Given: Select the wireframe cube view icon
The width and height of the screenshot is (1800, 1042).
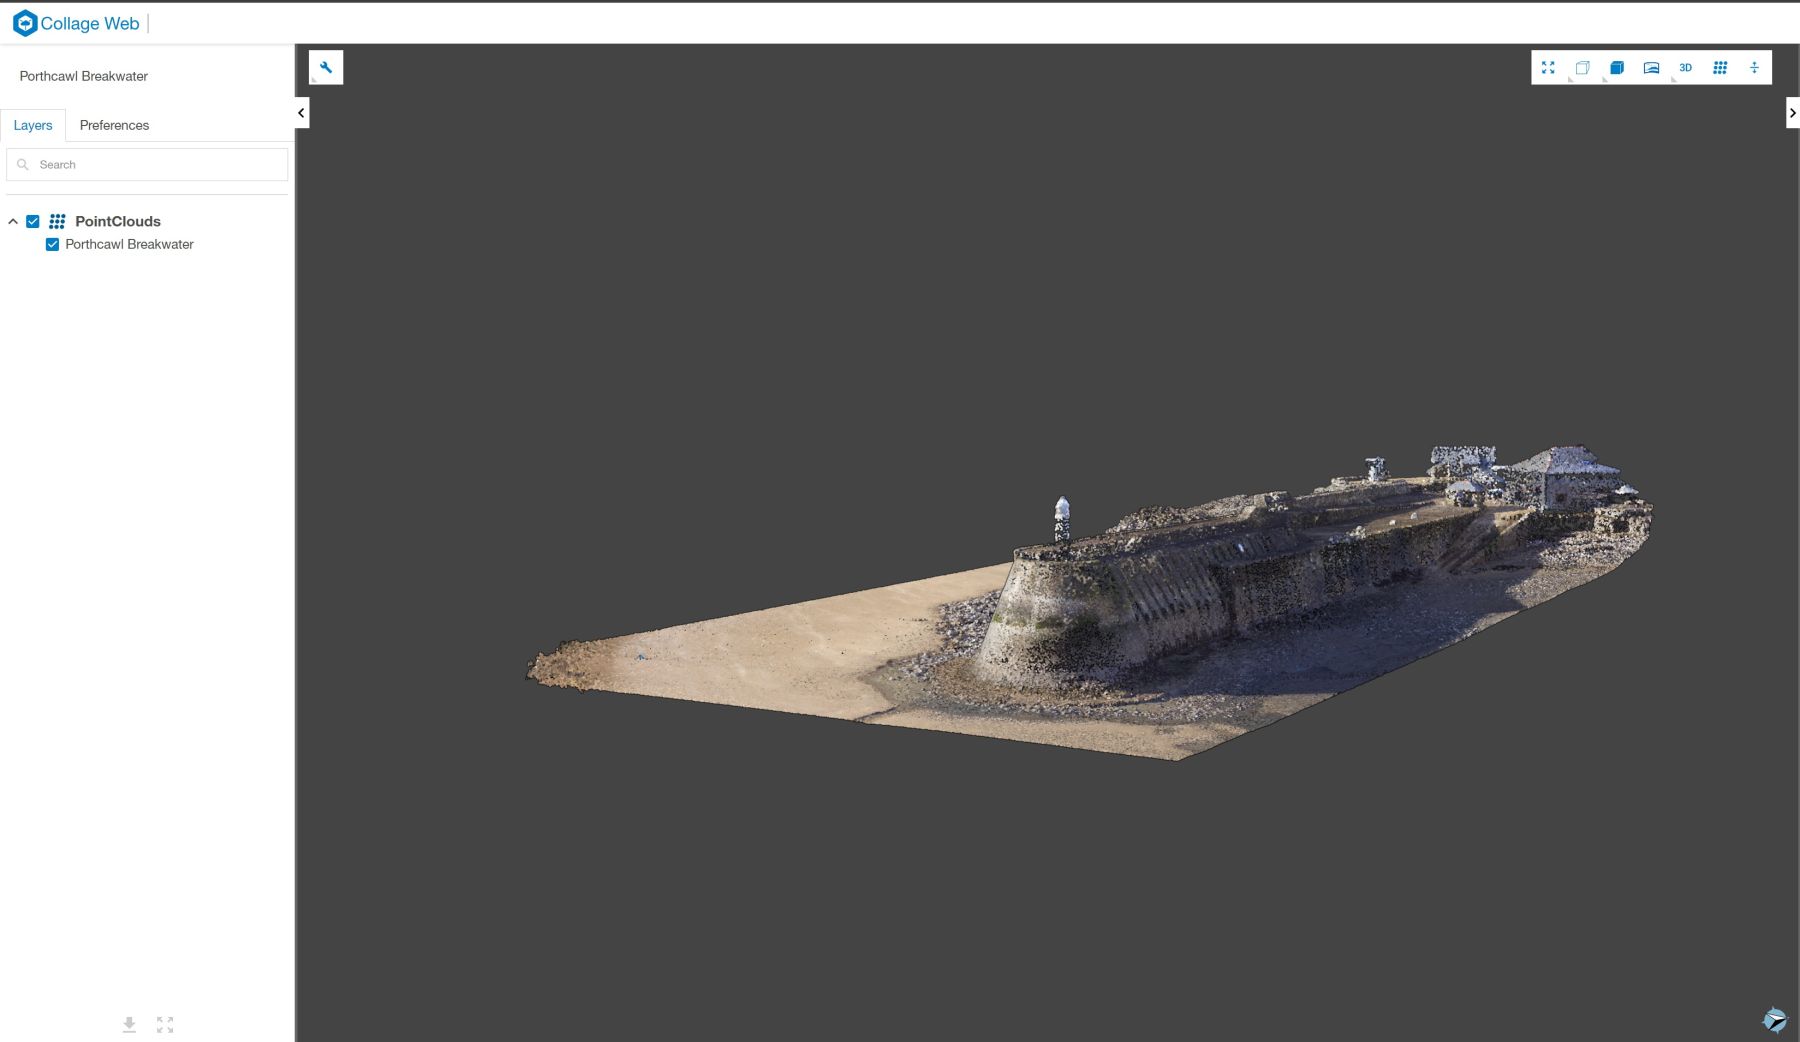Looking at the screenshot, I should (1582, 67).
